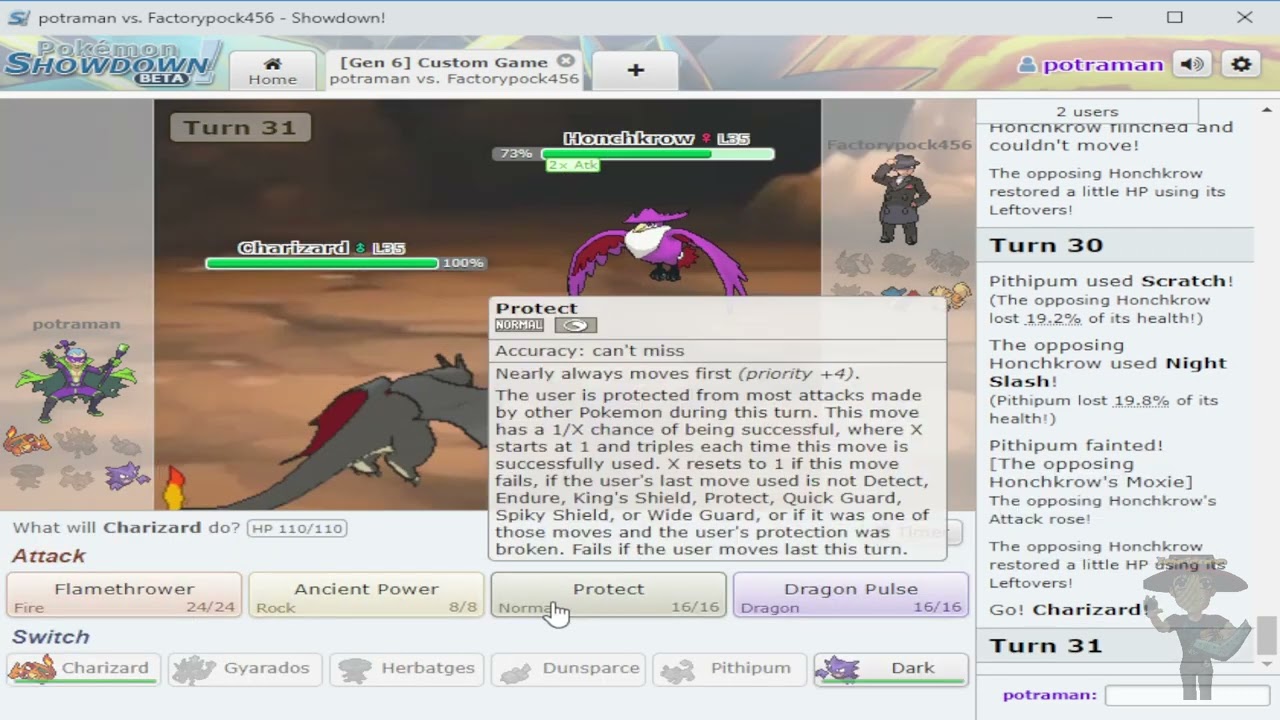
Task: Click Turn 30 heading in log
Action: click(x=1046, y=245)
